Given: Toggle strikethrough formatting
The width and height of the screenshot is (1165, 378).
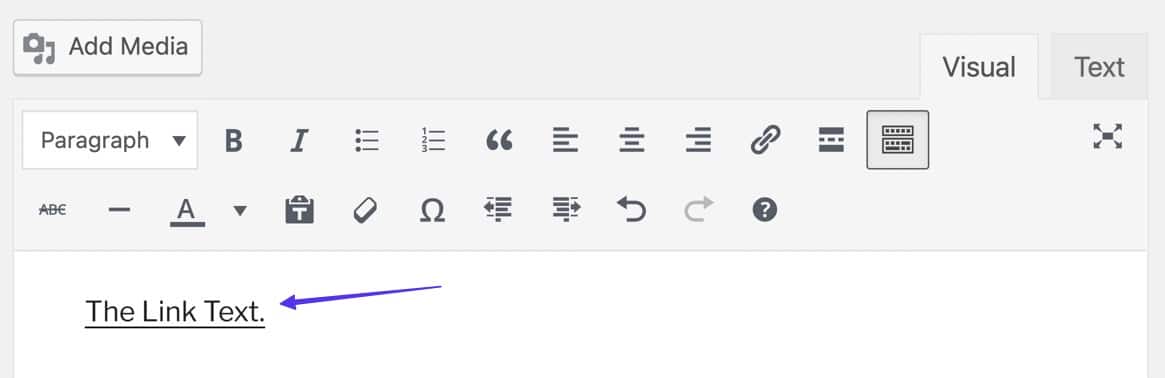Looking at the screenshot, I should click(52, 210).
